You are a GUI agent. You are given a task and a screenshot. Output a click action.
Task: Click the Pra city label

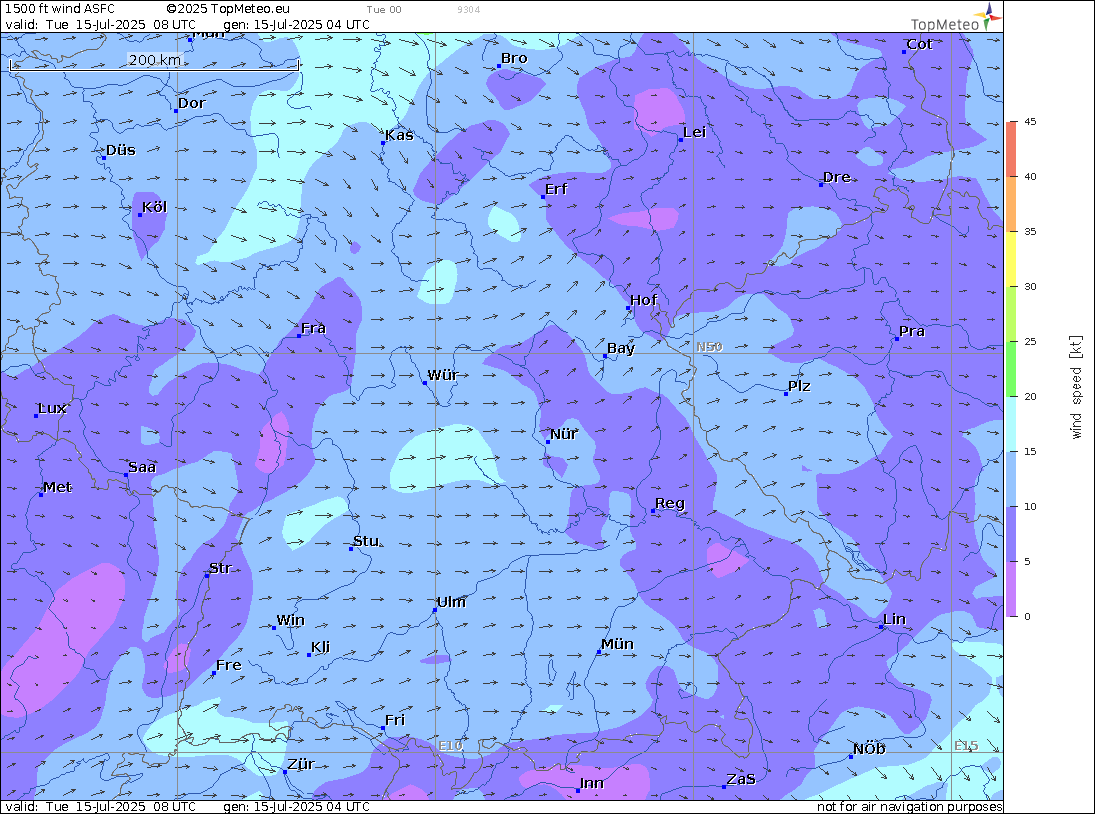911,331
